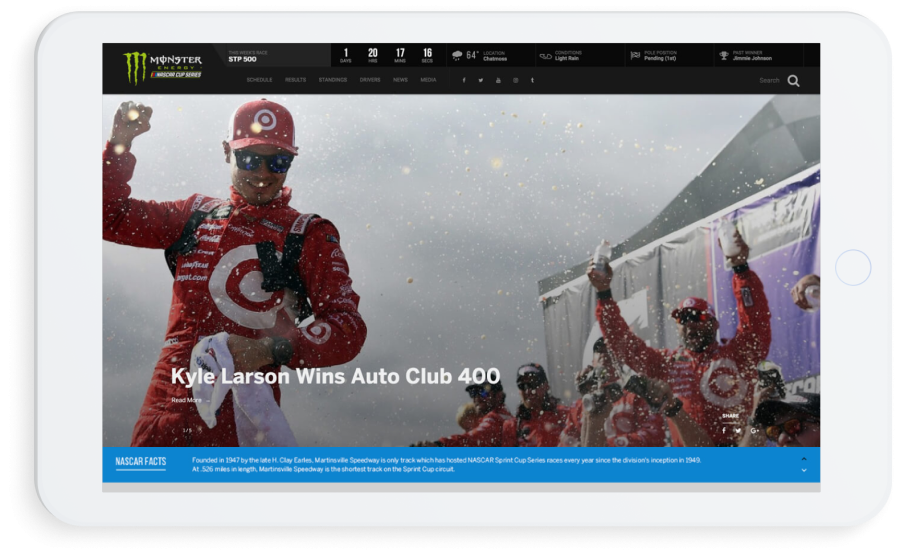Click the track conditions icon

(x=545, y=56)
